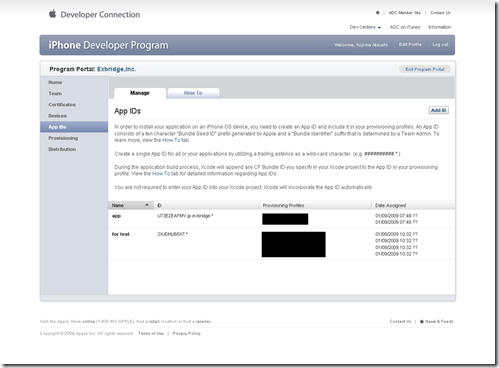Open the ADC Member Site link

(405, 13)
